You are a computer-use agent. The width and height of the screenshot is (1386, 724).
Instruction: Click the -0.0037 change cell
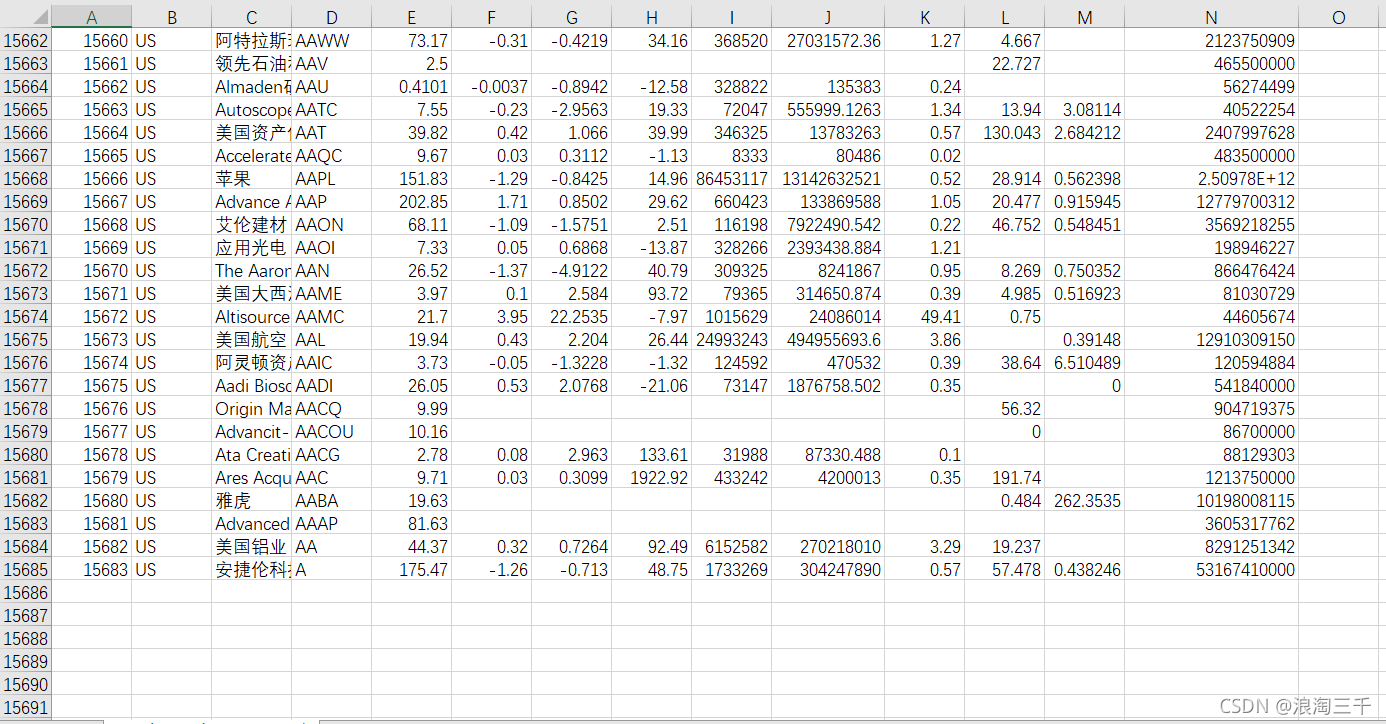(x=492, y=87)
